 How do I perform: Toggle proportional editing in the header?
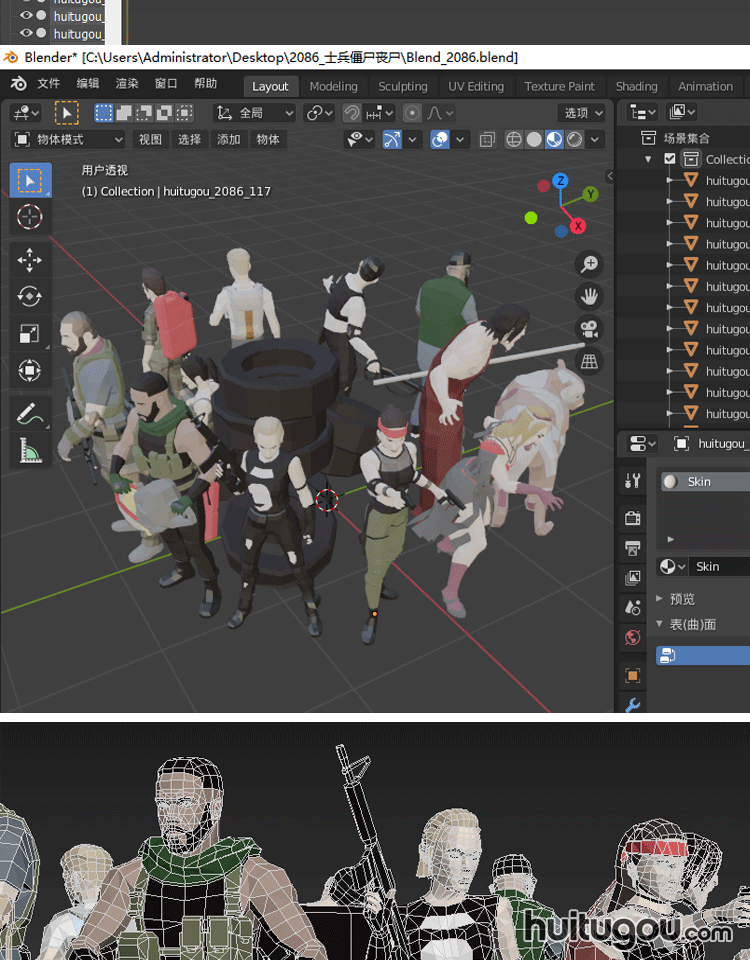coord(412,113)
